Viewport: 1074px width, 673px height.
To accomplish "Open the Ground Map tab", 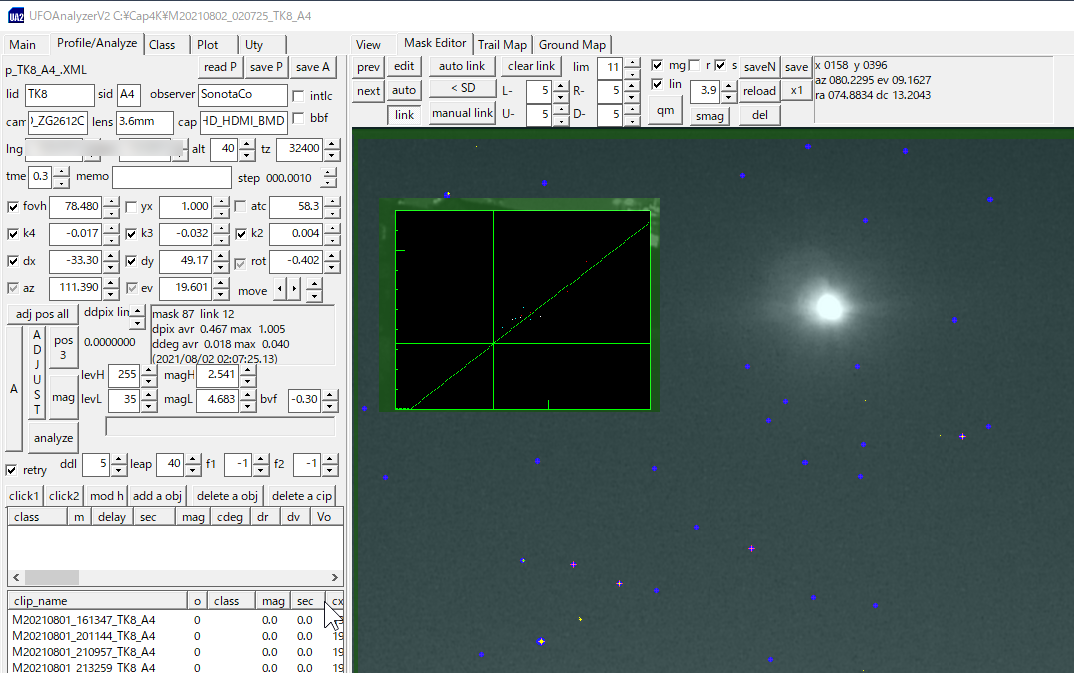I will (572, 44).
